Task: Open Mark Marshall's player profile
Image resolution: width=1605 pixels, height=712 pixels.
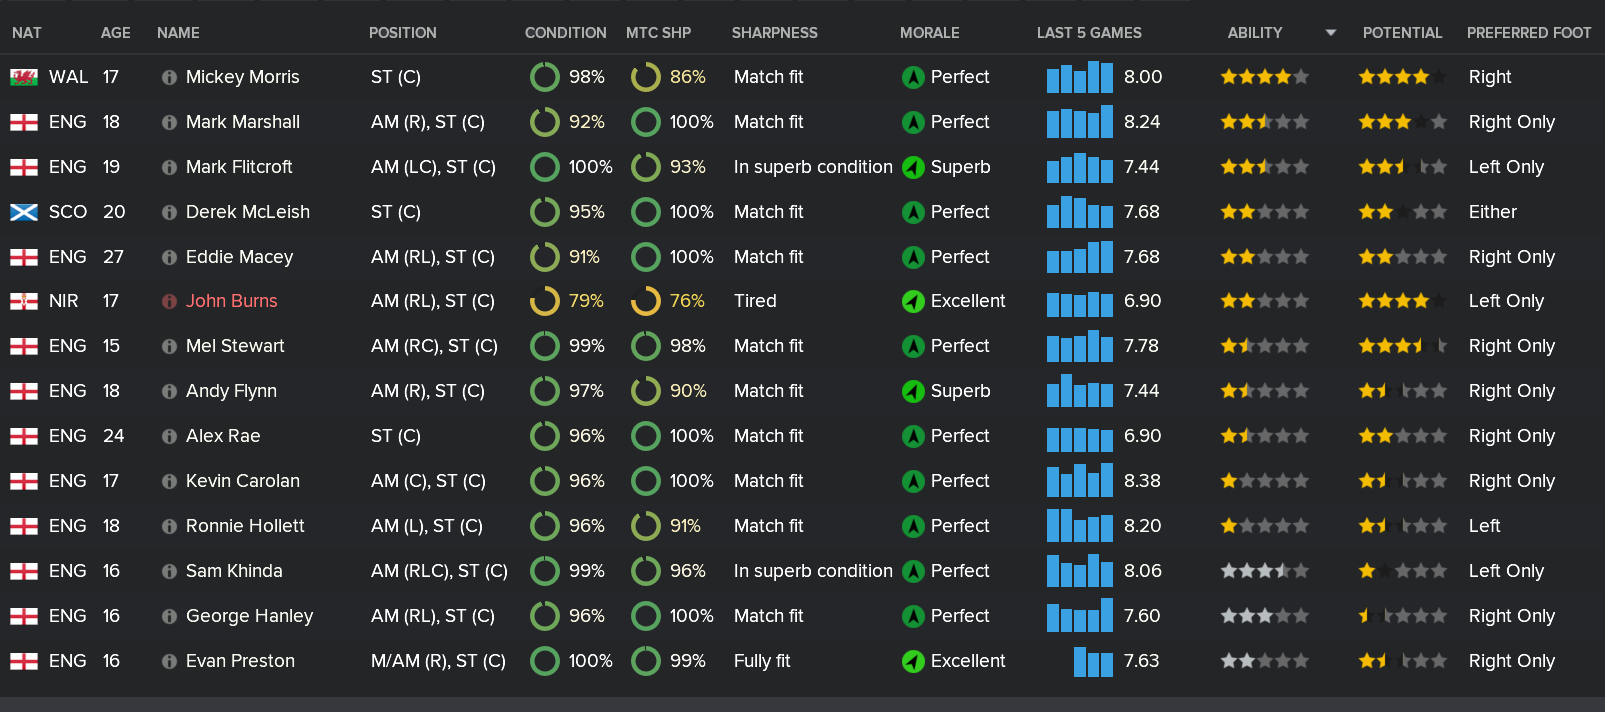Action: click(242, 122)
